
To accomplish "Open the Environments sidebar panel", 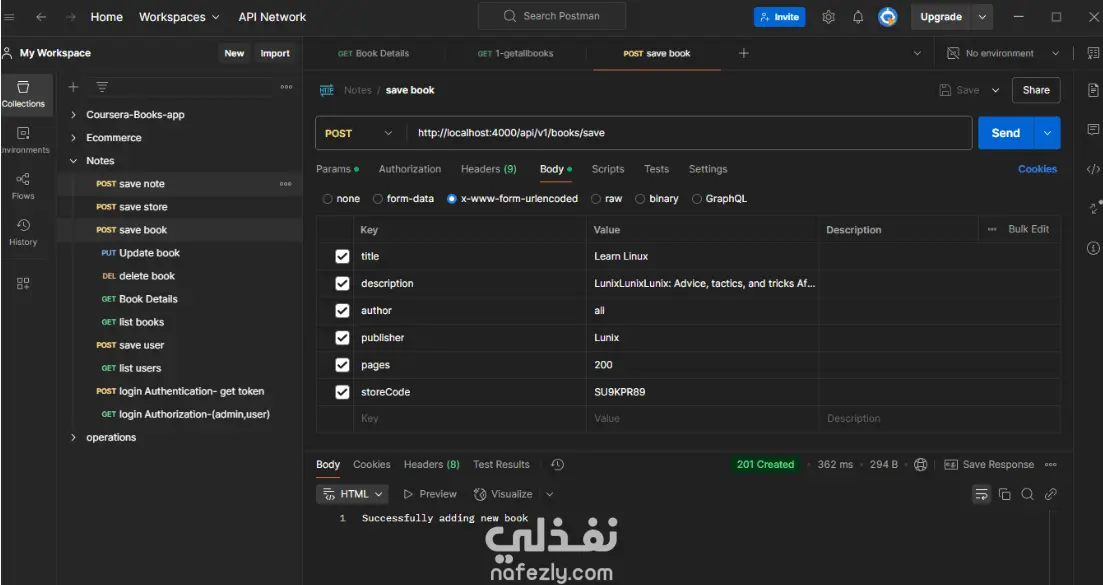I will [x=23, y=140].
